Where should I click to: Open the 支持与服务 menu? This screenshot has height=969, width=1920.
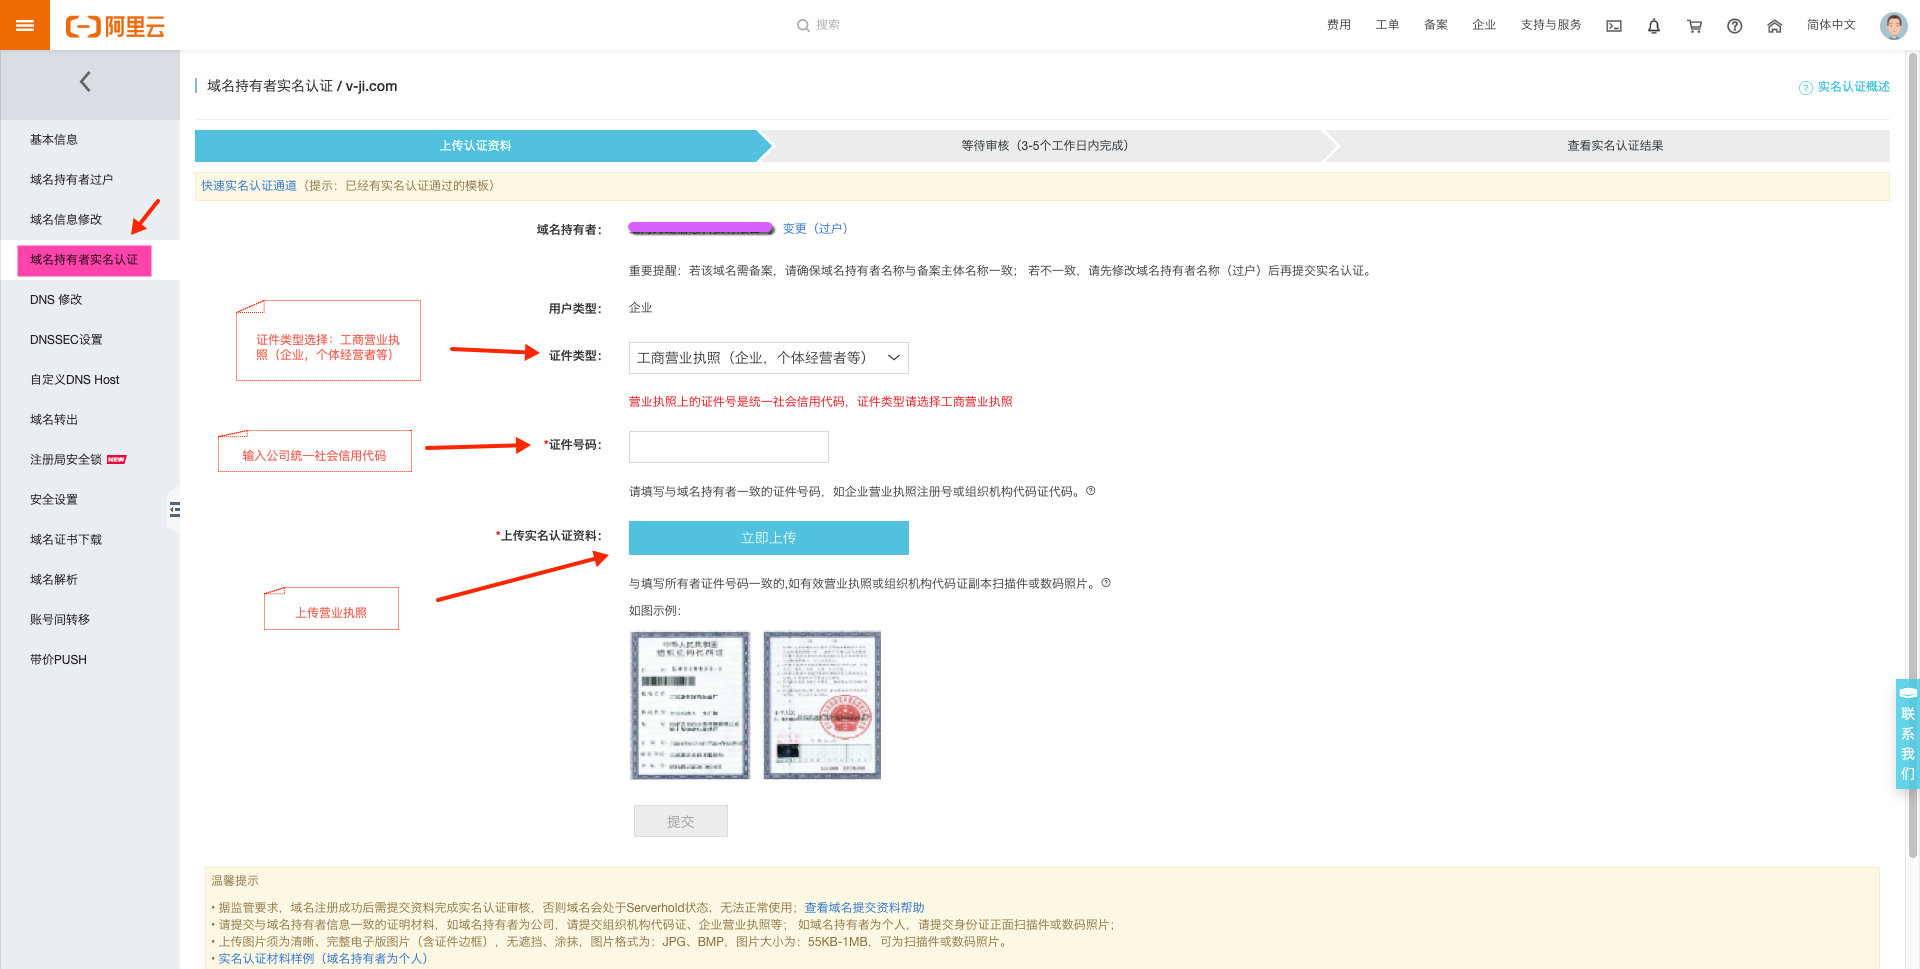coord(1550,25)
